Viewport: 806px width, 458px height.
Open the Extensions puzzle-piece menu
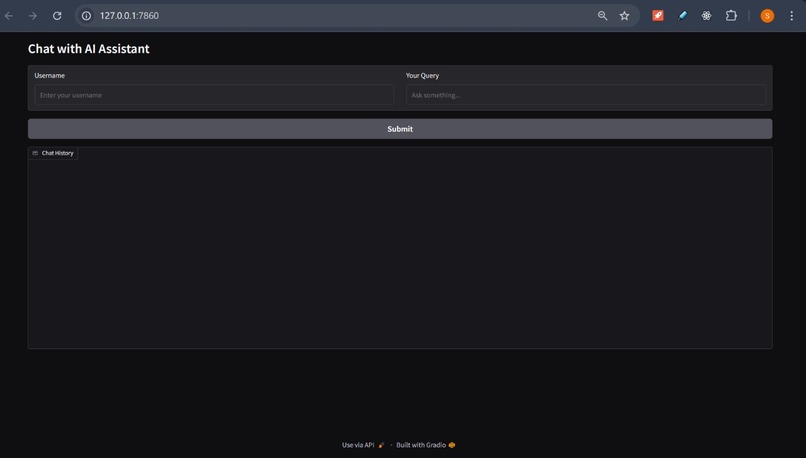pyautogui.click(x=731, y=16)
